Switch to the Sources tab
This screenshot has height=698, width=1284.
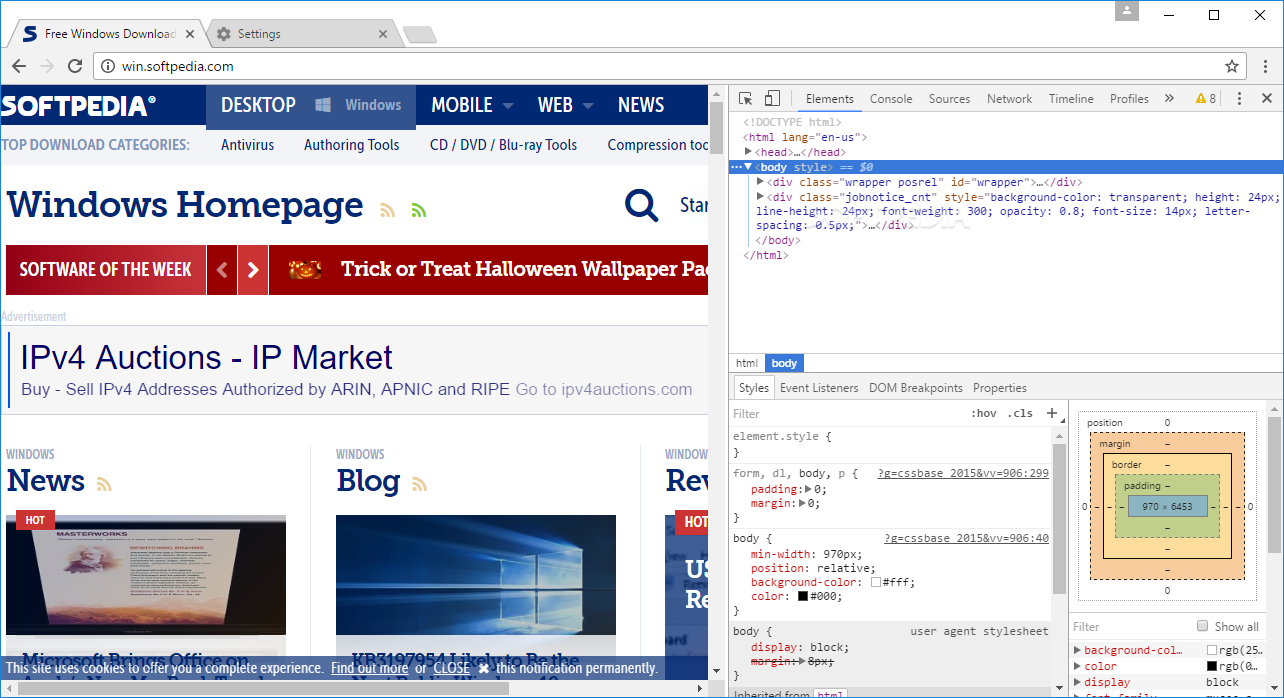coord(949,99)
